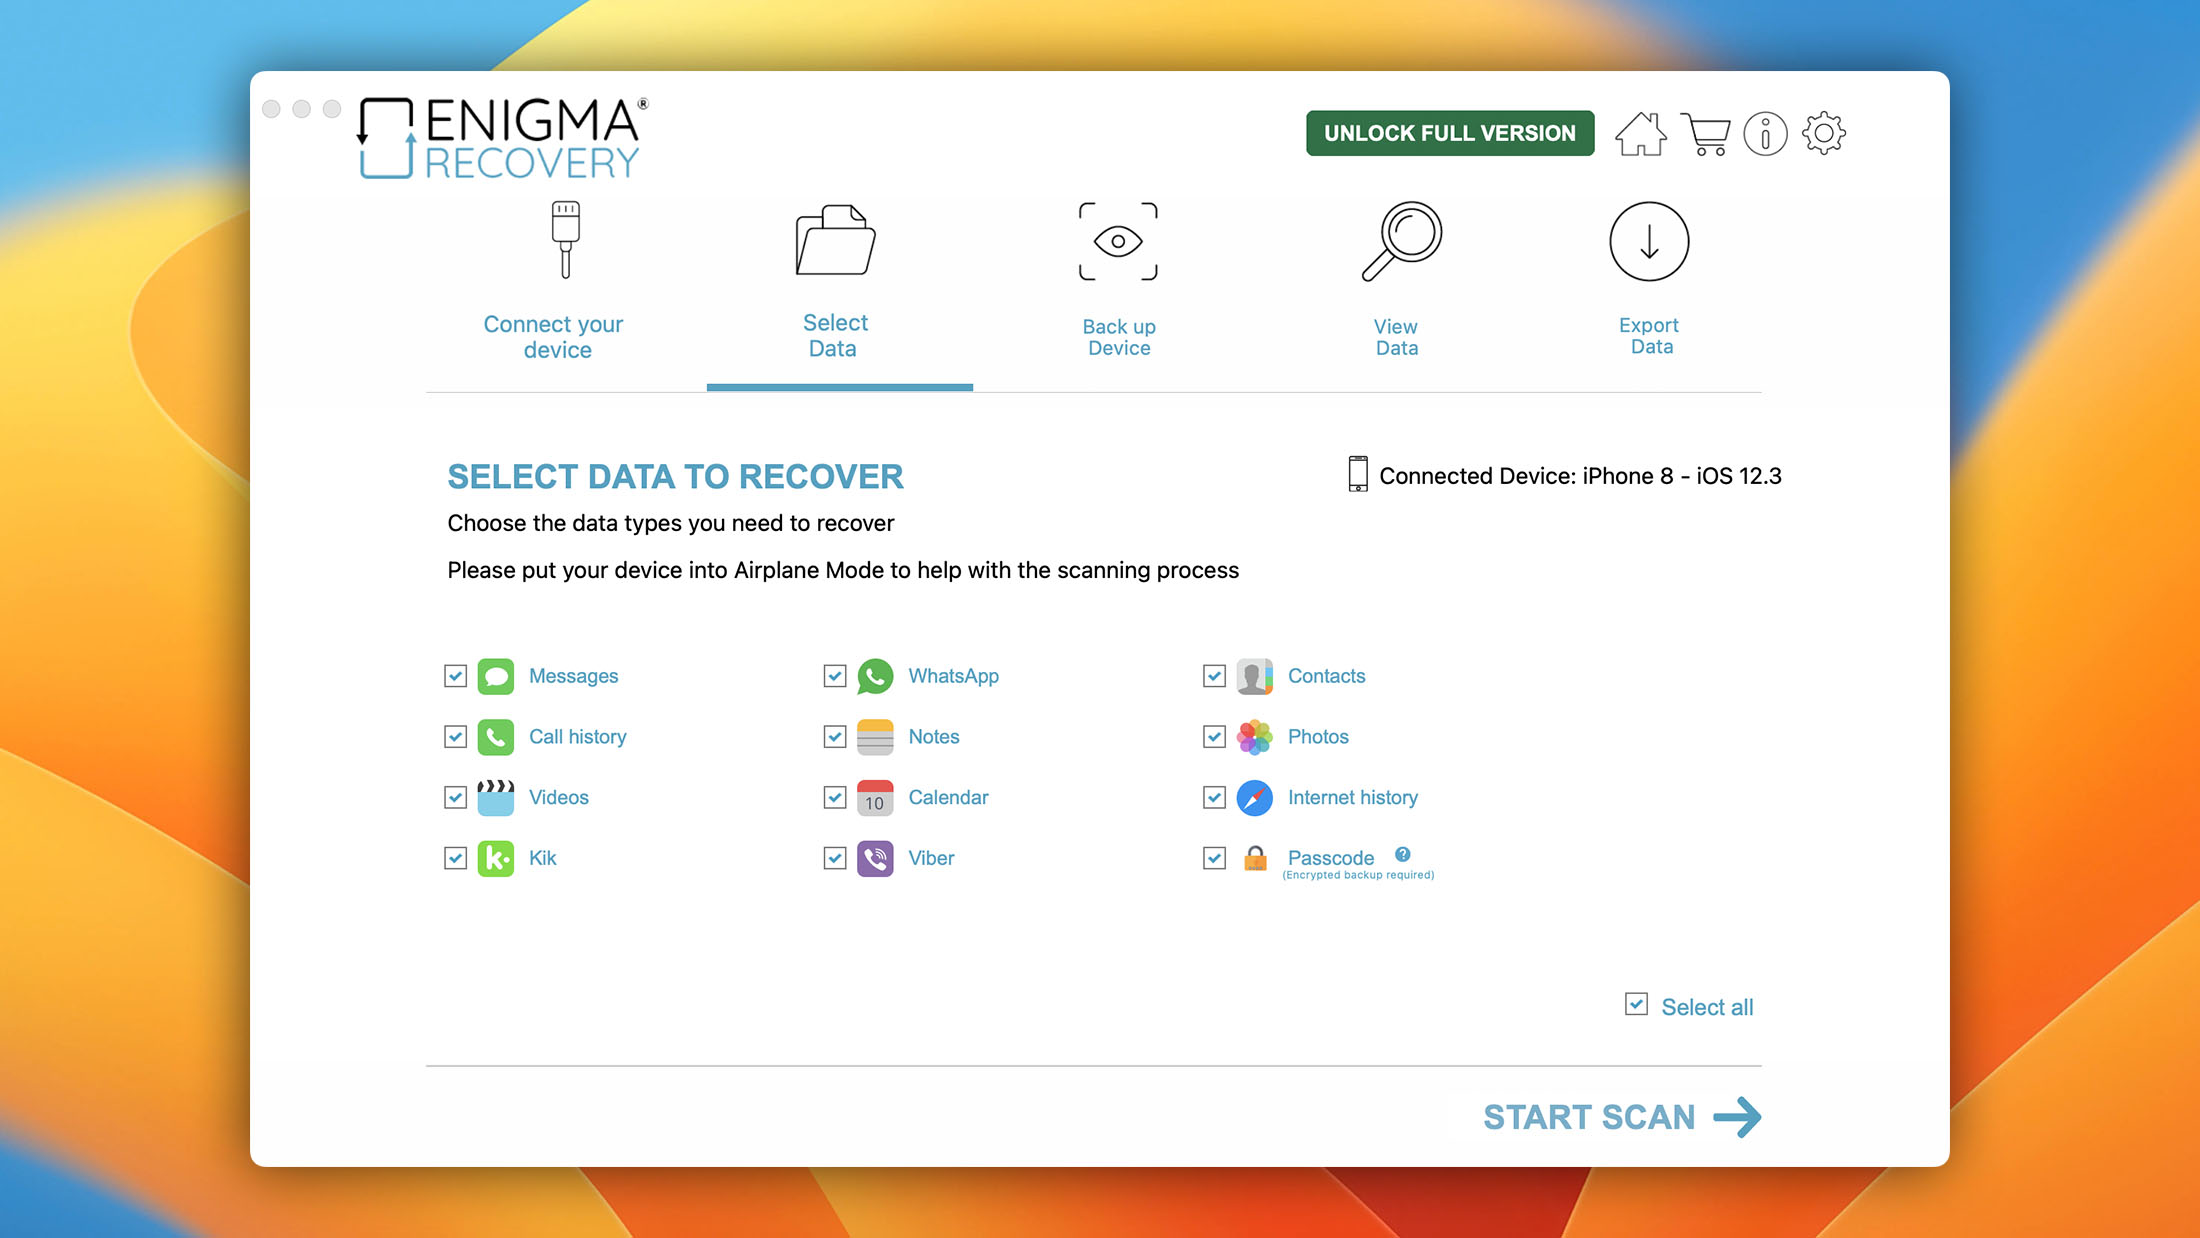Open the settings gear icon
Image resolution: width=2200 pixels, height=1238 pixels.
point(1824,133)
